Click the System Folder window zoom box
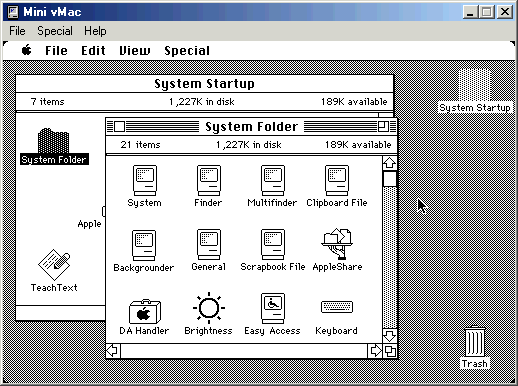Viewport: 518px width, 386px height. point(383,127)
